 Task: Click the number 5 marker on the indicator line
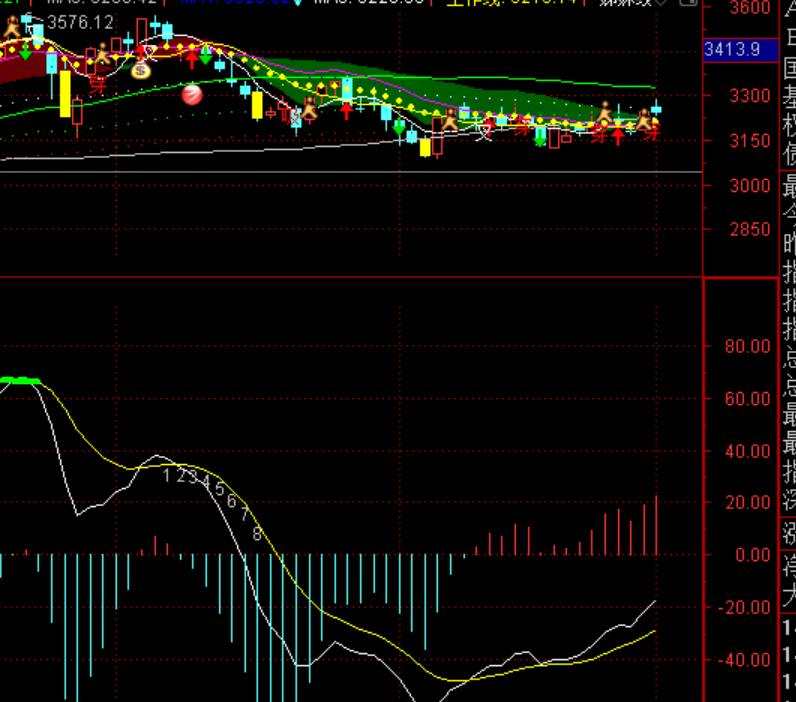coord(219,488)
